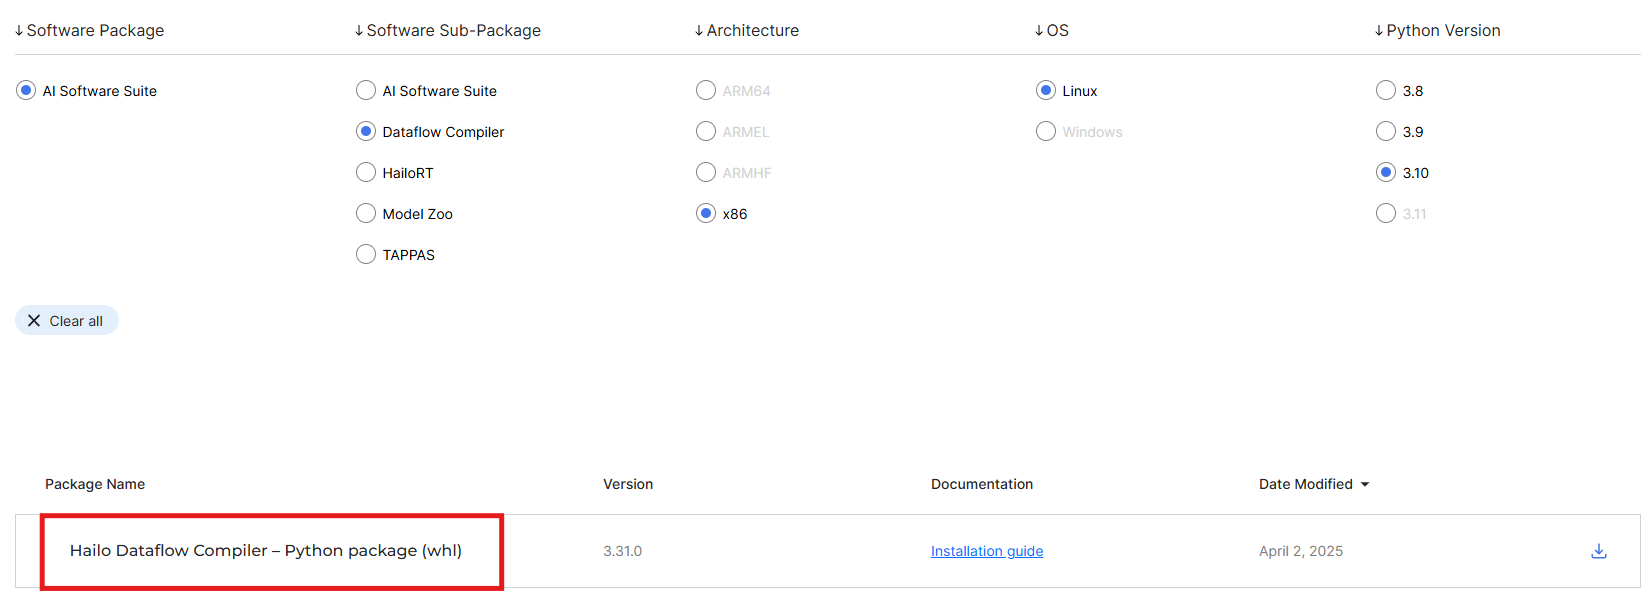Pick Python version 3.10
This screenshot has width=1652, height=599.
(x=1386, y=173)
